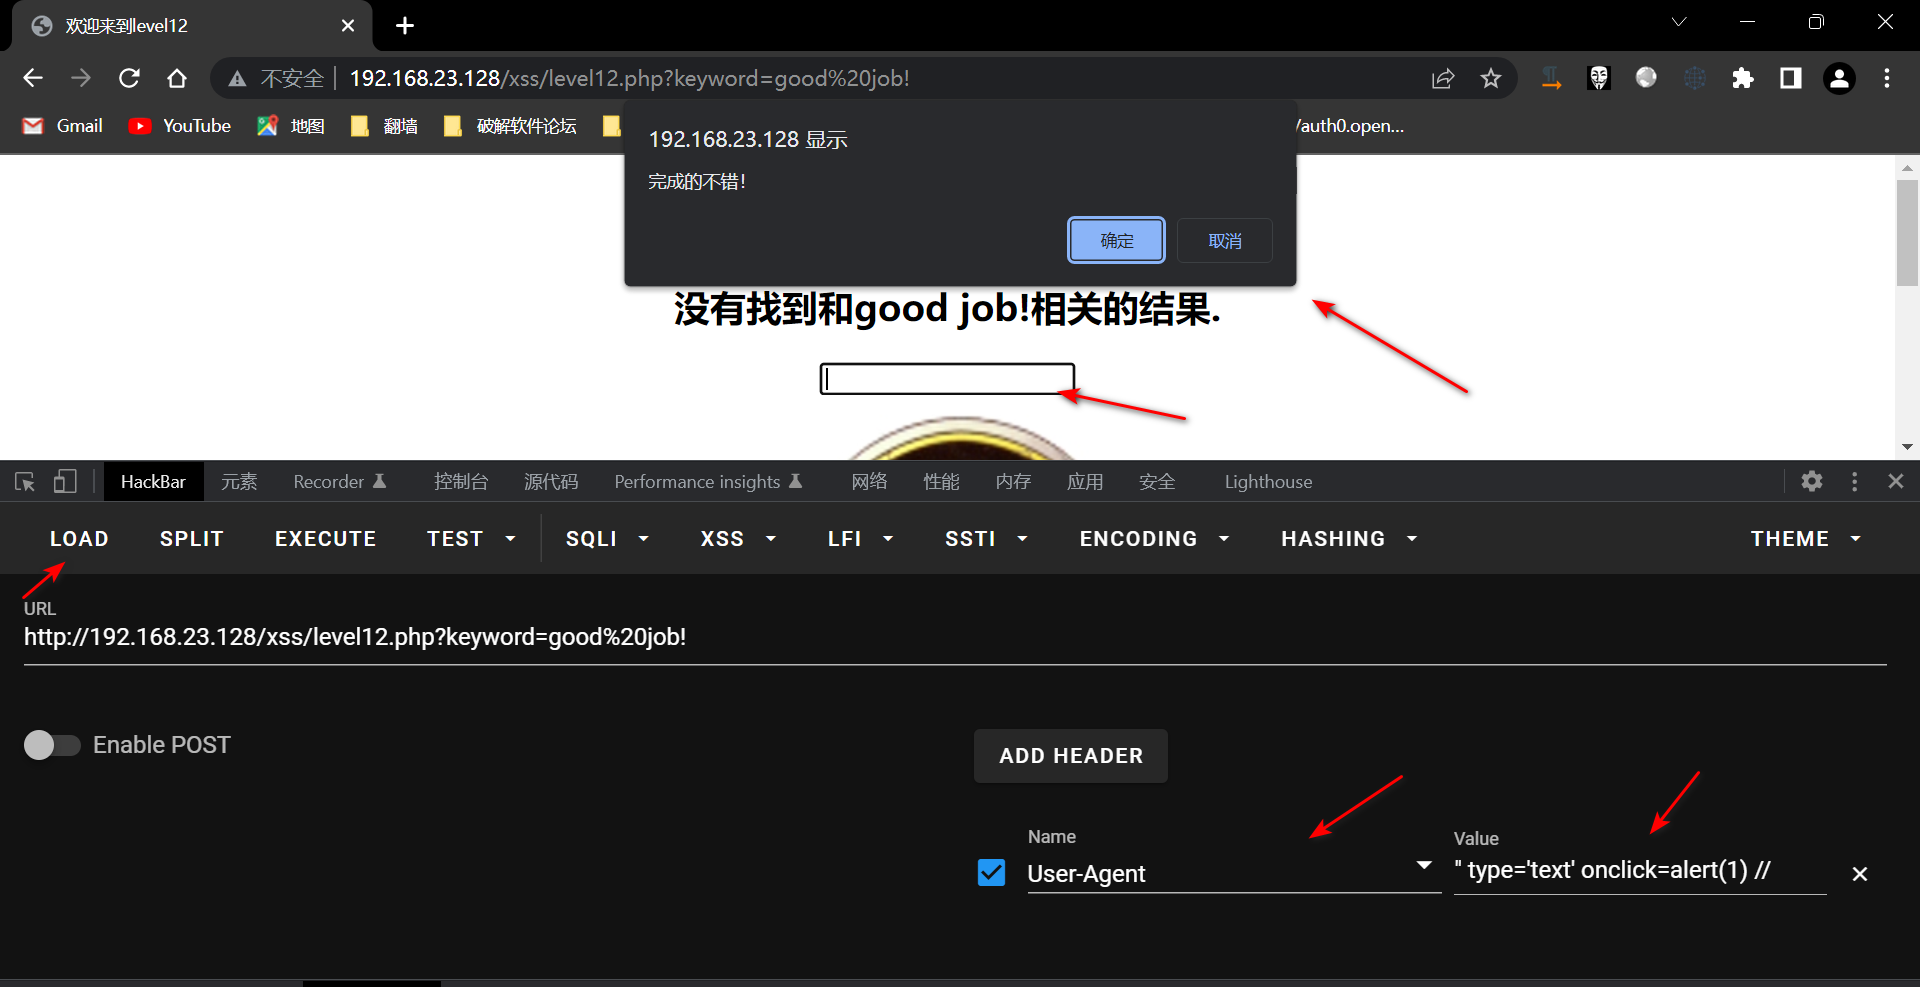
Task: Open the XSS payloads dropdown
Action: pyautogui.click(x=738, y=538)
